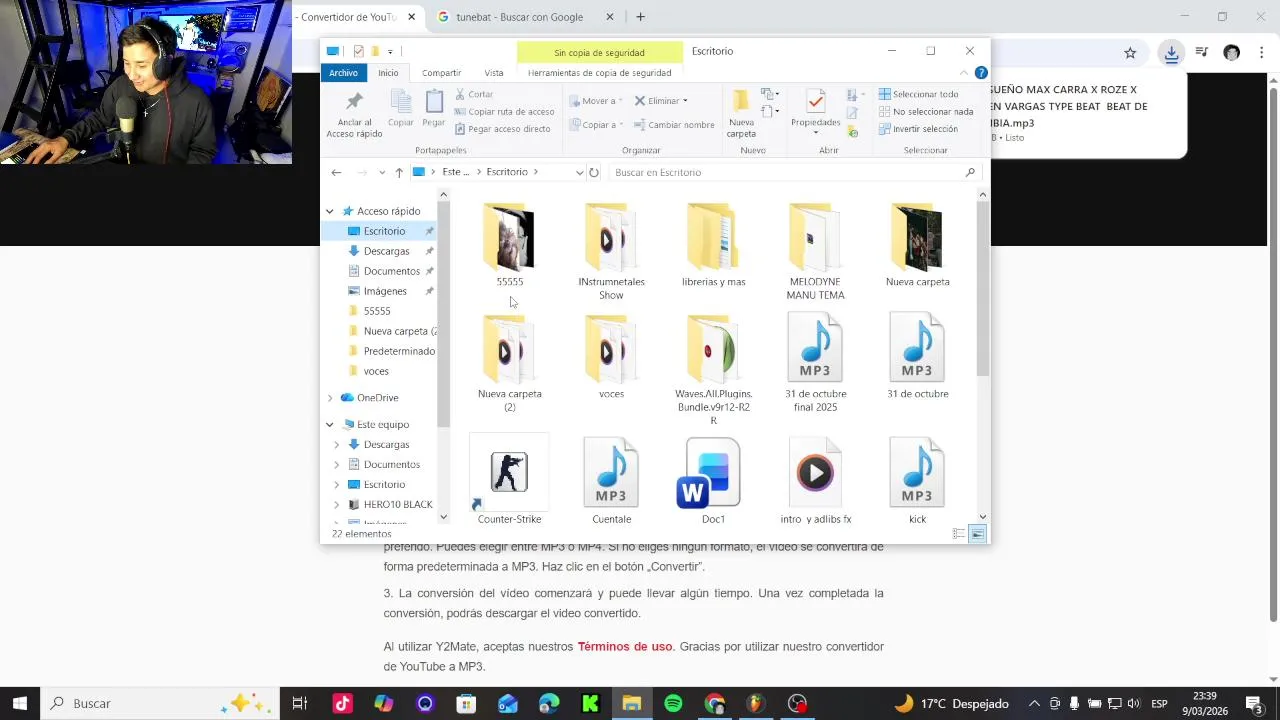Collapse the Acceso rápido tree node
Screen dimensions: 1280x720
coord(329,211)
